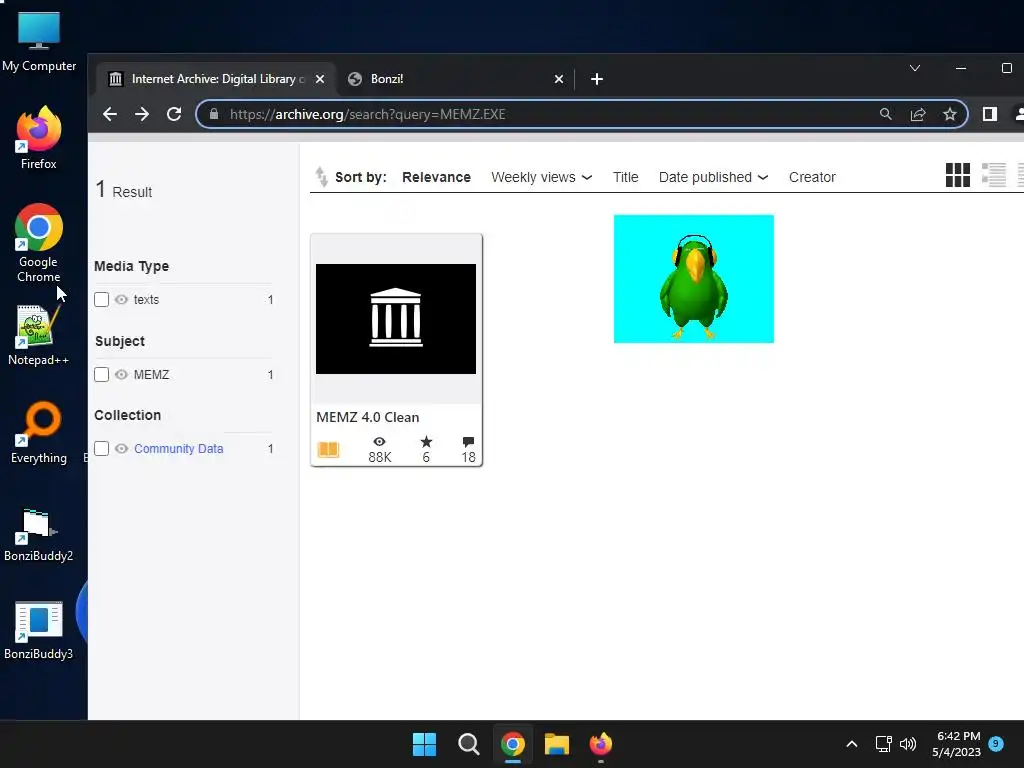Sort results by Relevance
This screenshot has height=768, width=1024.
click(x=436, y=177)
